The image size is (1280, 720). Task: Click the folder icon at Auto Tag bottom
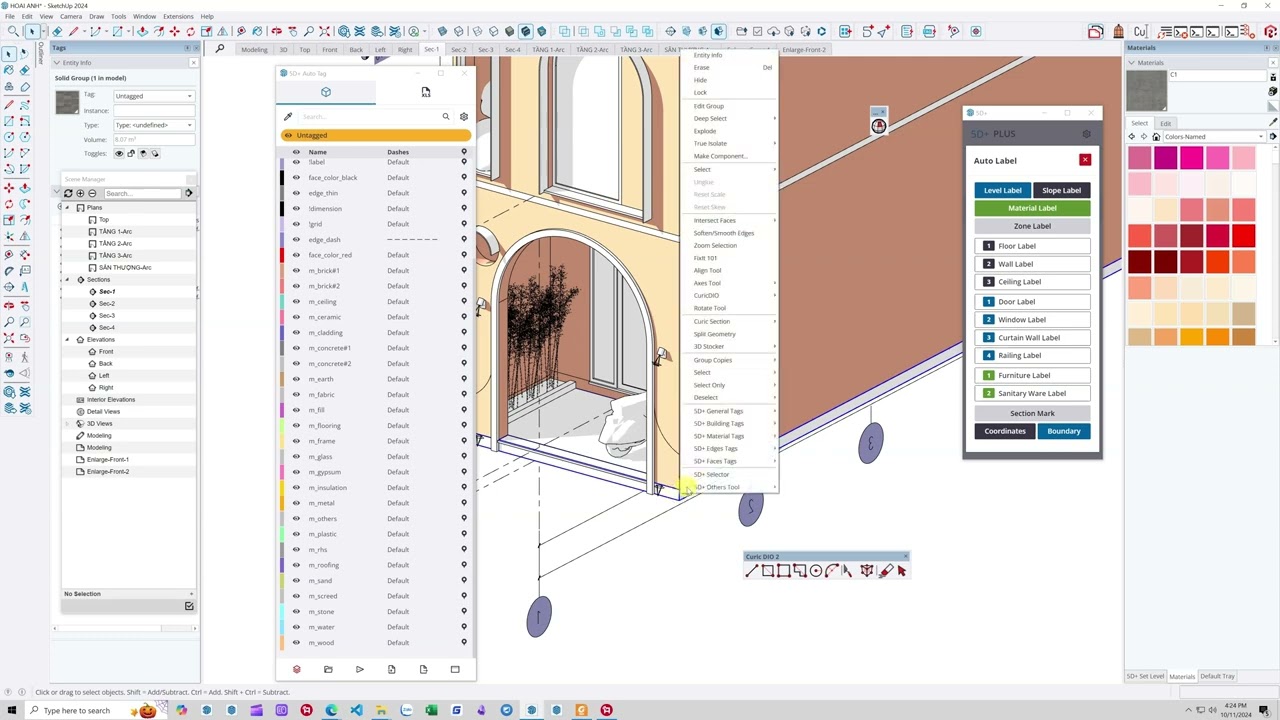328,669
